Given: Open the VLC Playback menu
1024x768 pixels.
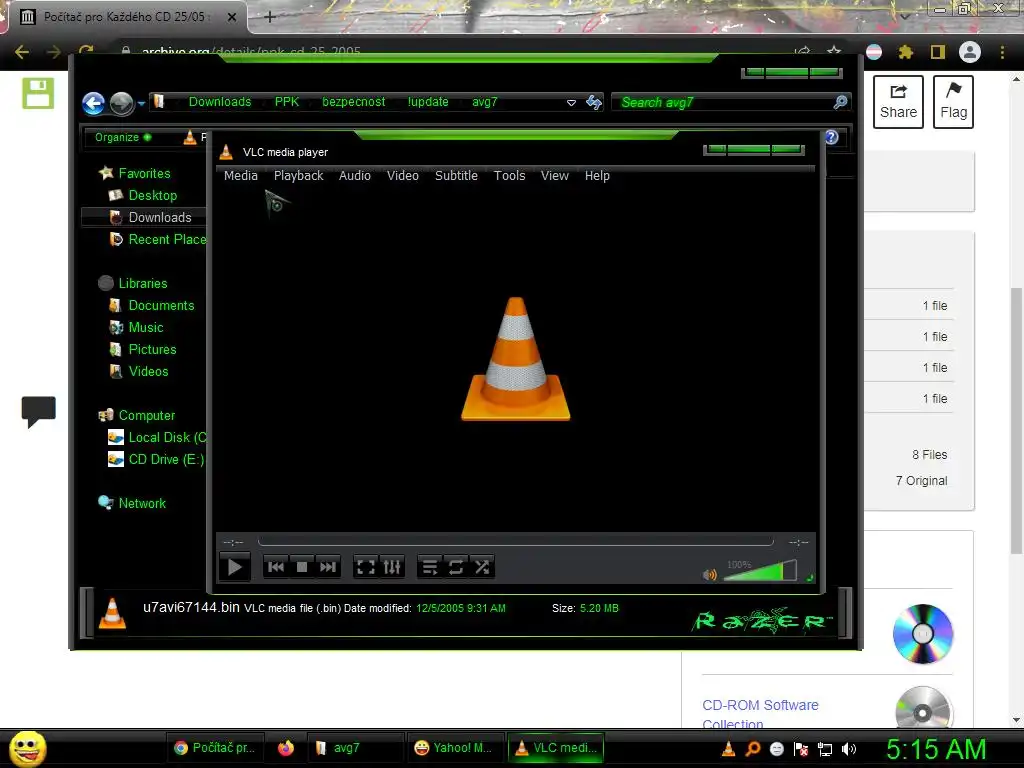Looking at the screenshot, I should 298,176.
